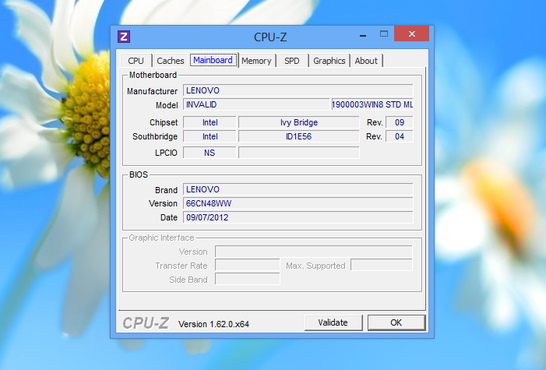Screen dimensions: 546x370
Task: Click the BIOS Brand field LENOVO
Action: (x=298, y=189)
